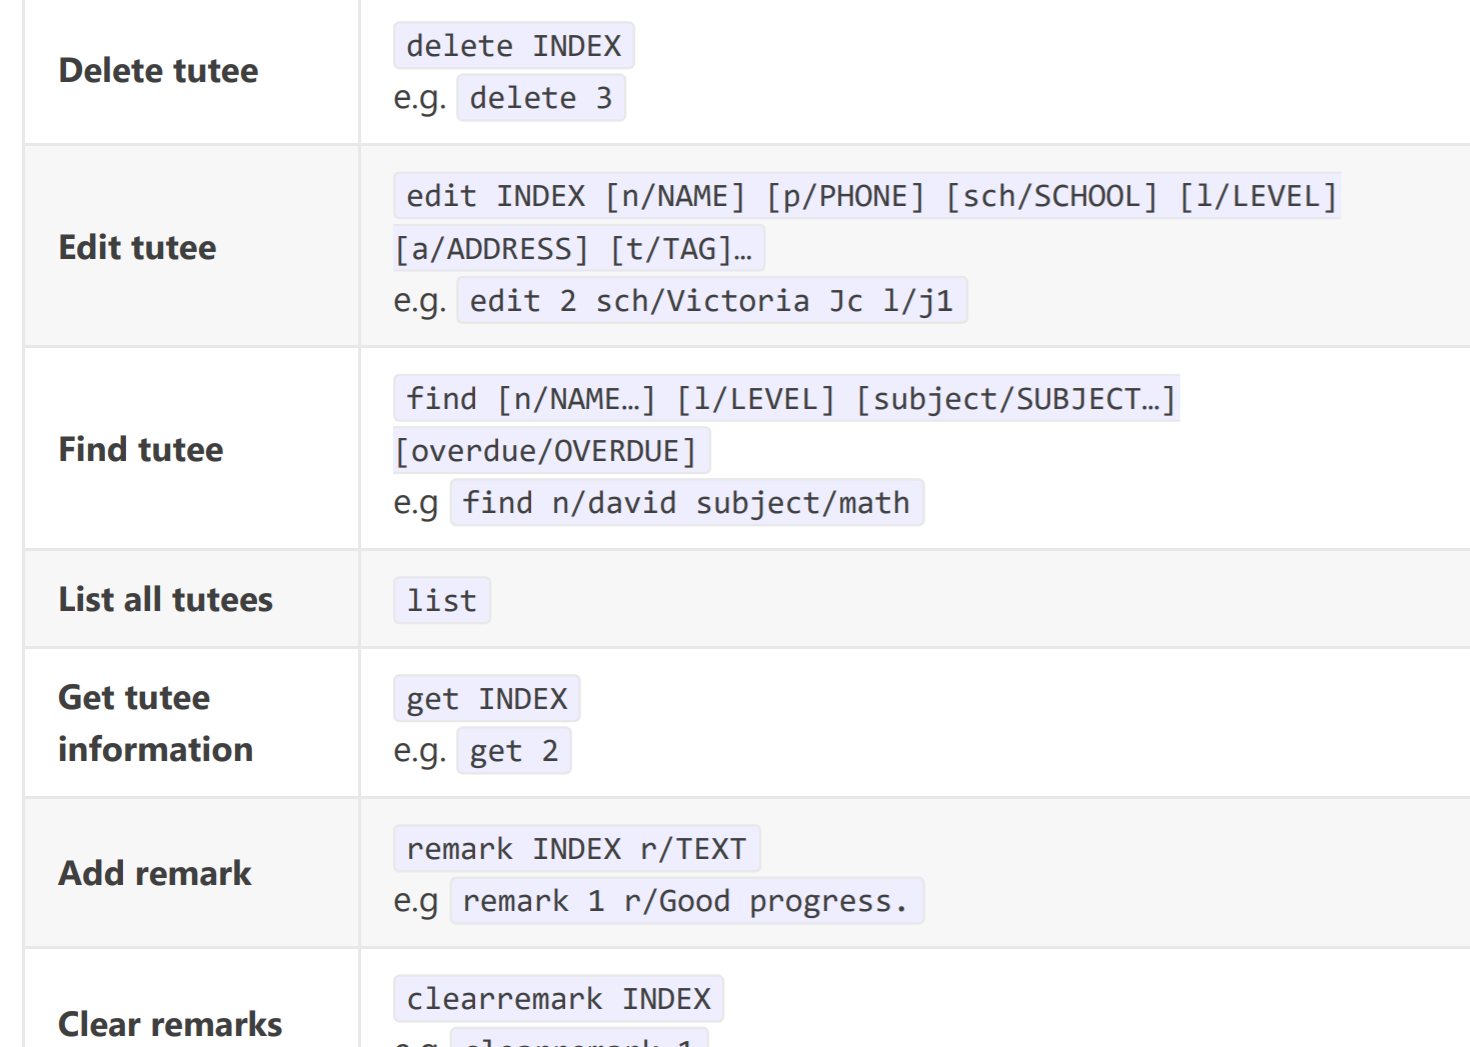
Task: Click the 'find n/david subject/math' example
Action: pyautogui.click(x=687, y=502)
